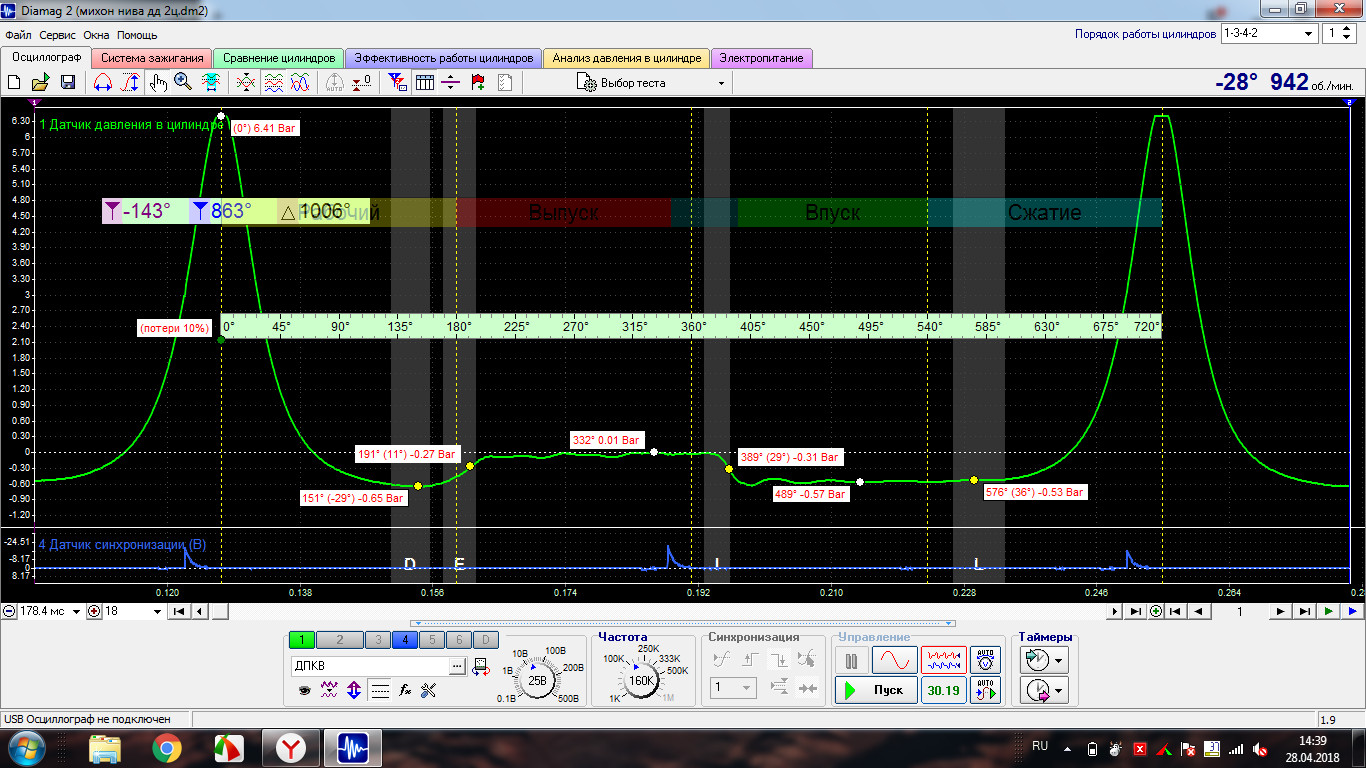Image resolution: width=1366 pixels, height=768 pixels.
Task: Click the ДПКВ ellipsis browse button
Action: pos(457,666)
